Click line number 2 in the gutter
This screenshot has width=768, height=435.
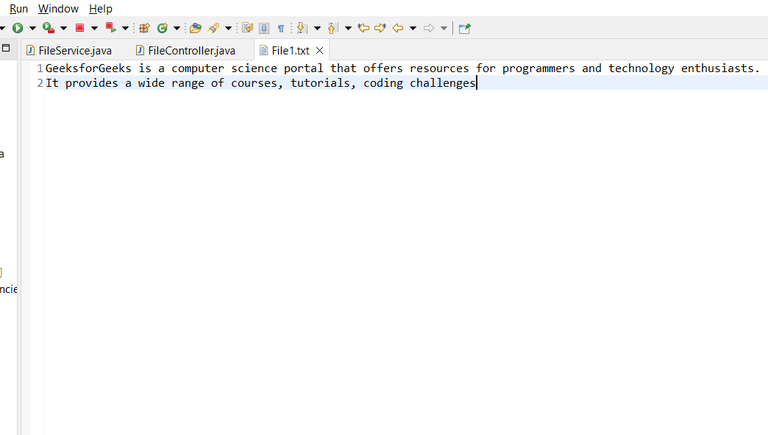point(40,83)
